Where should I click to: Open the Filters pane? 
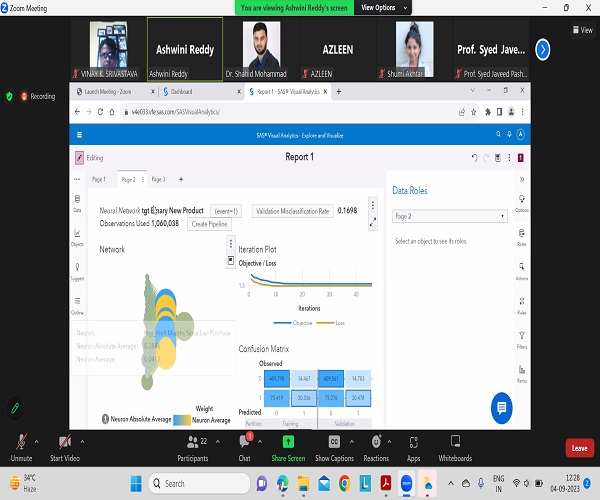click(x=522, y=340)
